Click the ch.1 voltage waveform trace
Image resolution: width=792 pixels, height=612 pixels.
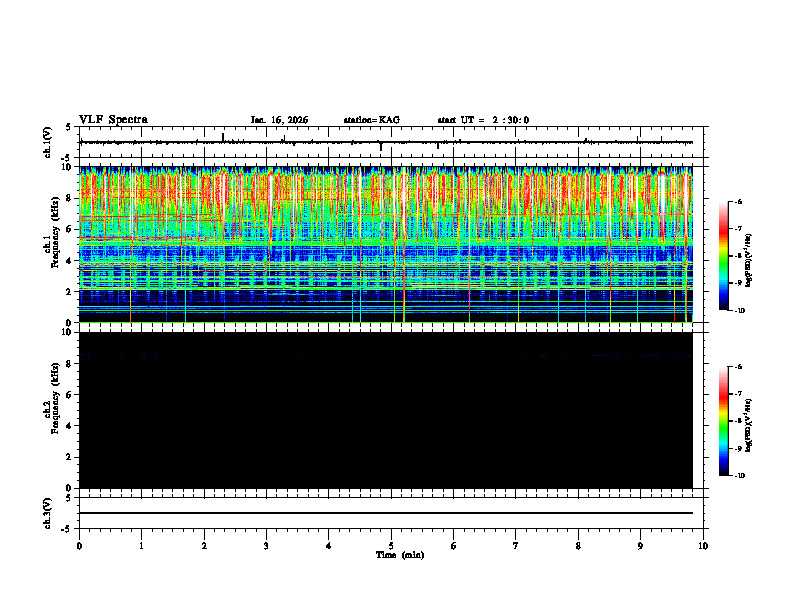coord(385,142)
